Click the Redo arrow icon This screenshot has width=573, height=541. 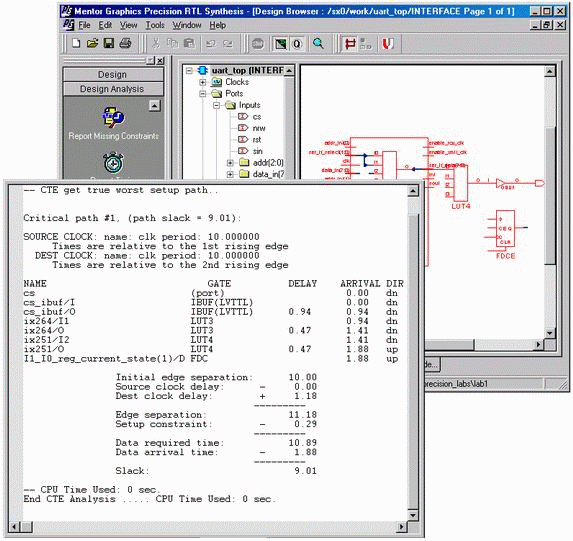tap(228, 43)
